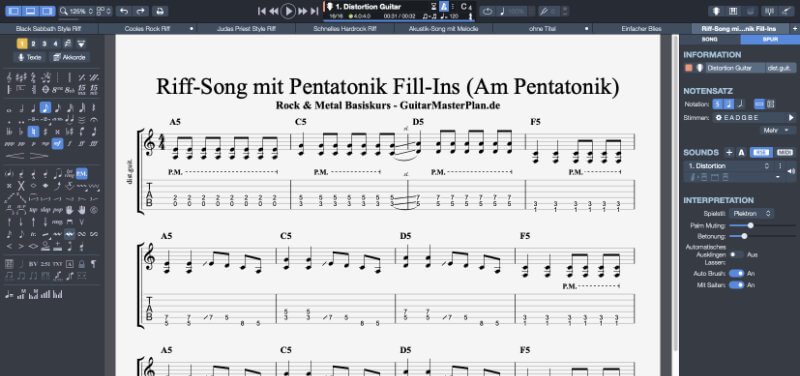800x376 pixels.
Task: Click the pop technique icon
Action: [58, 210]
